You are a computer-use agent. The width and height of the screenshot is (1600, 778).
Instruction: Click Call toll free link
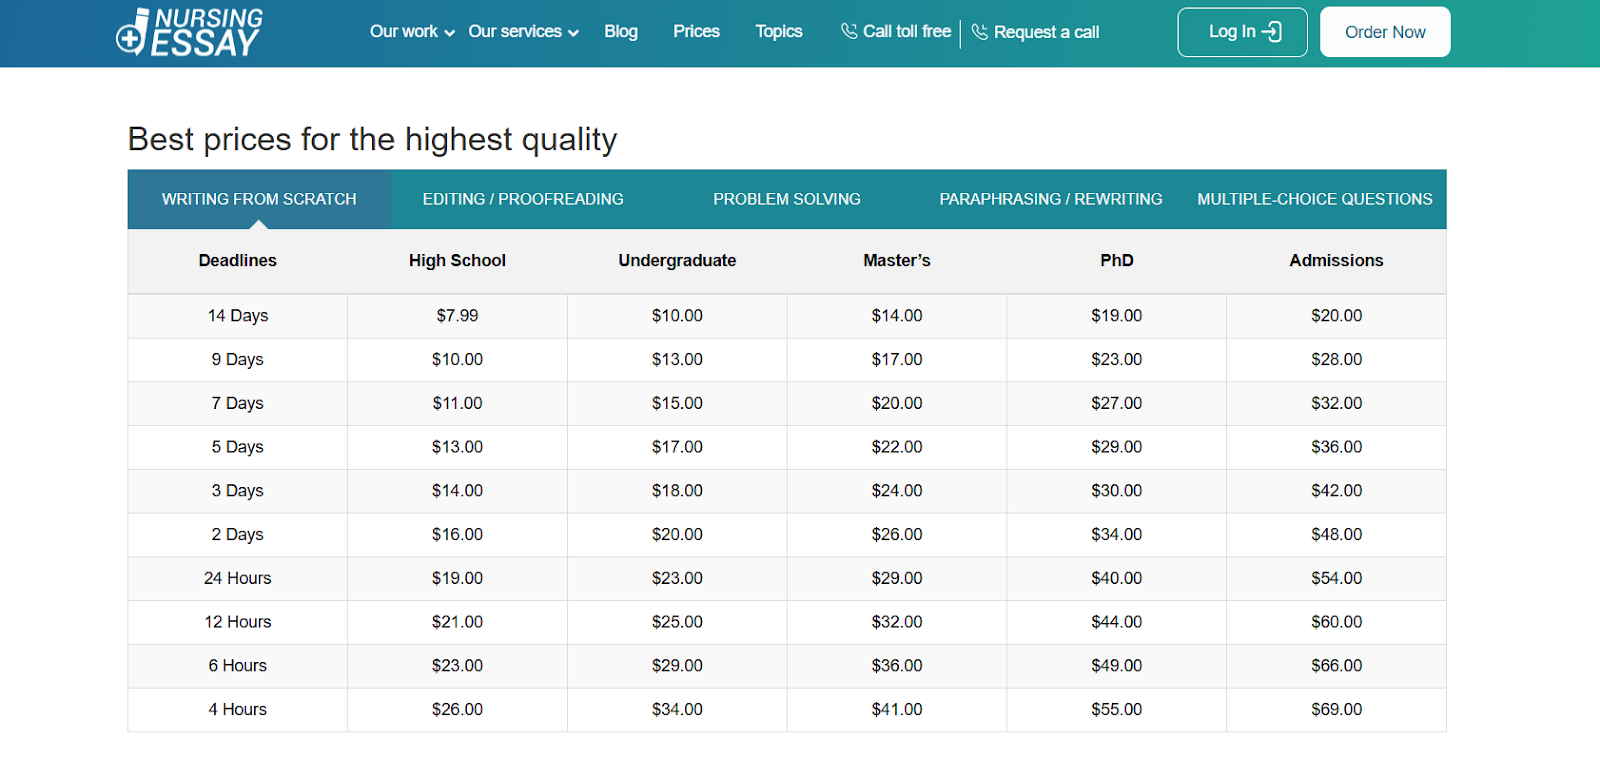pos(896,32)
